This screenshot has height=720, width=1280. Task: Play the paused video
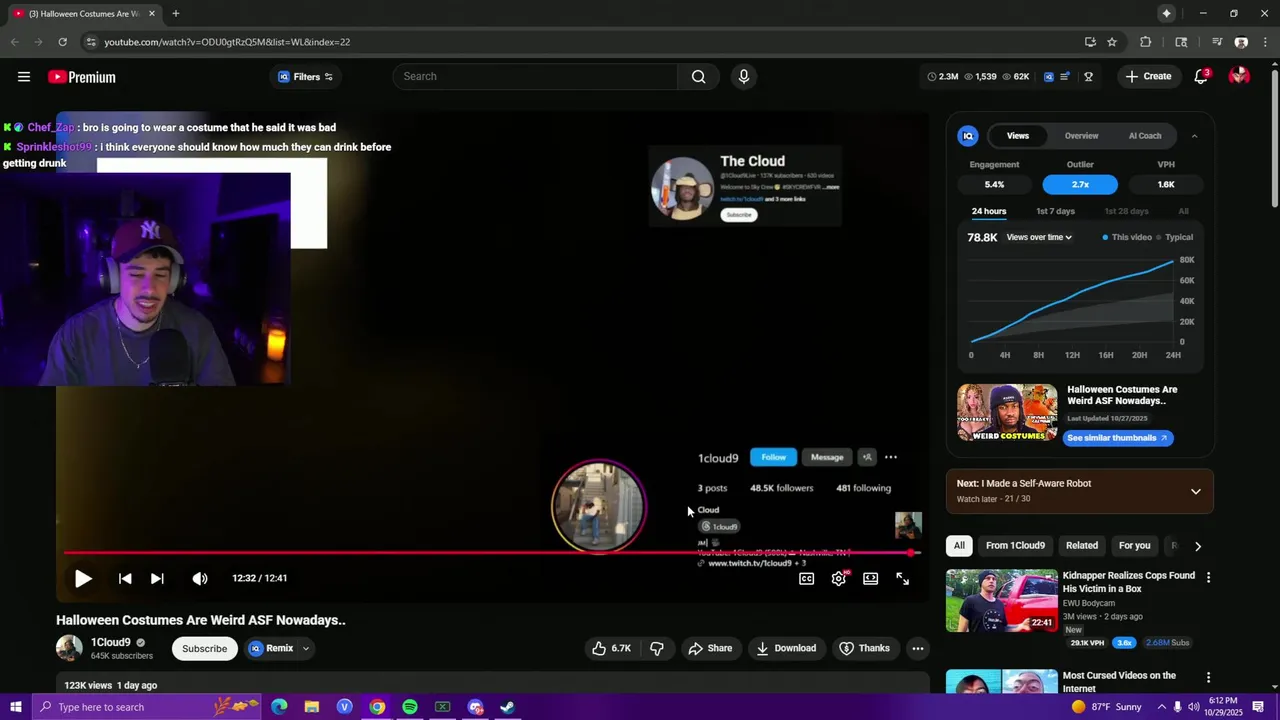pyautogui.click(x=83, y=578)
